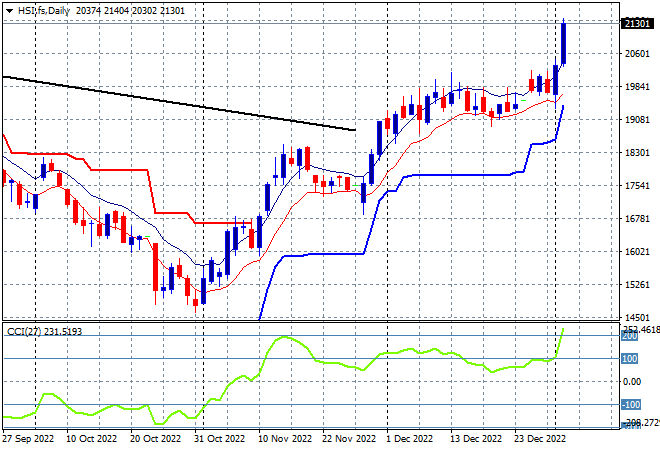
Task: Select the 13 Dec 2022 date marker
Action: [x=476, y=439]
